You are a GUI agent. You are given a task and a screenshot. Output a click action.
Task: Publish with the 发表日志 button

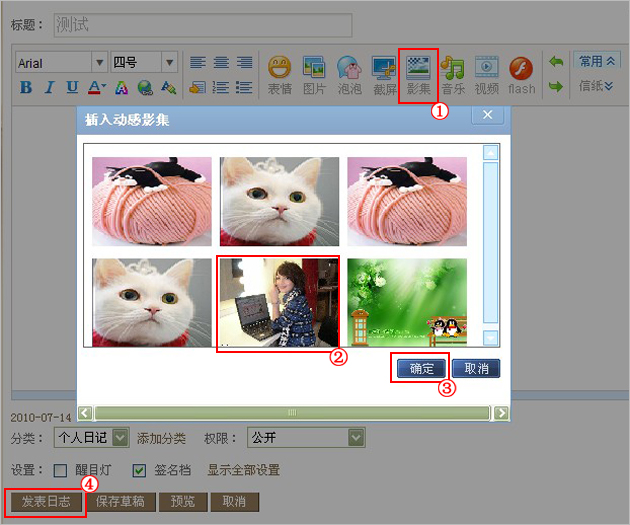[46, 501]
